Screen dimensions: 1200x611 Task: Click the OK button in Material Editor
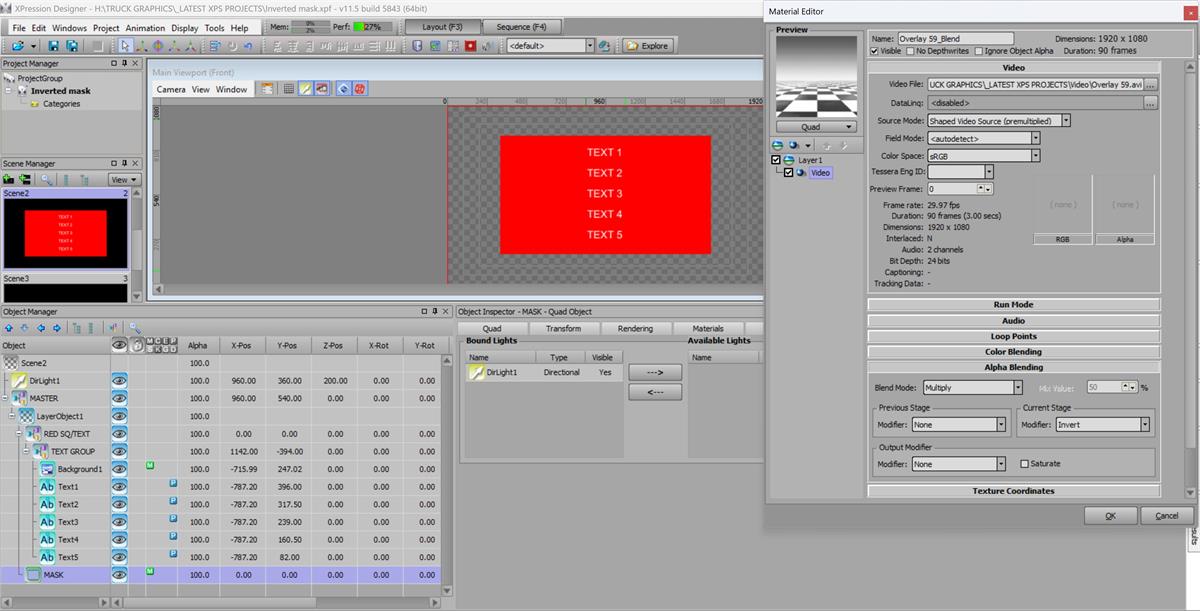(x=1110, y=516)
